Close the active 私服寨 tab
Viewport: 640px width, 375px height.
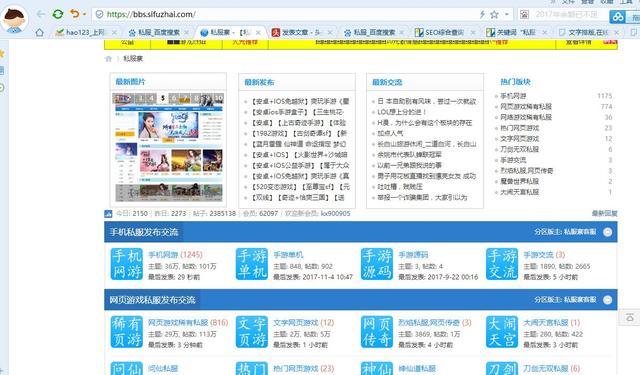[258, 32]
